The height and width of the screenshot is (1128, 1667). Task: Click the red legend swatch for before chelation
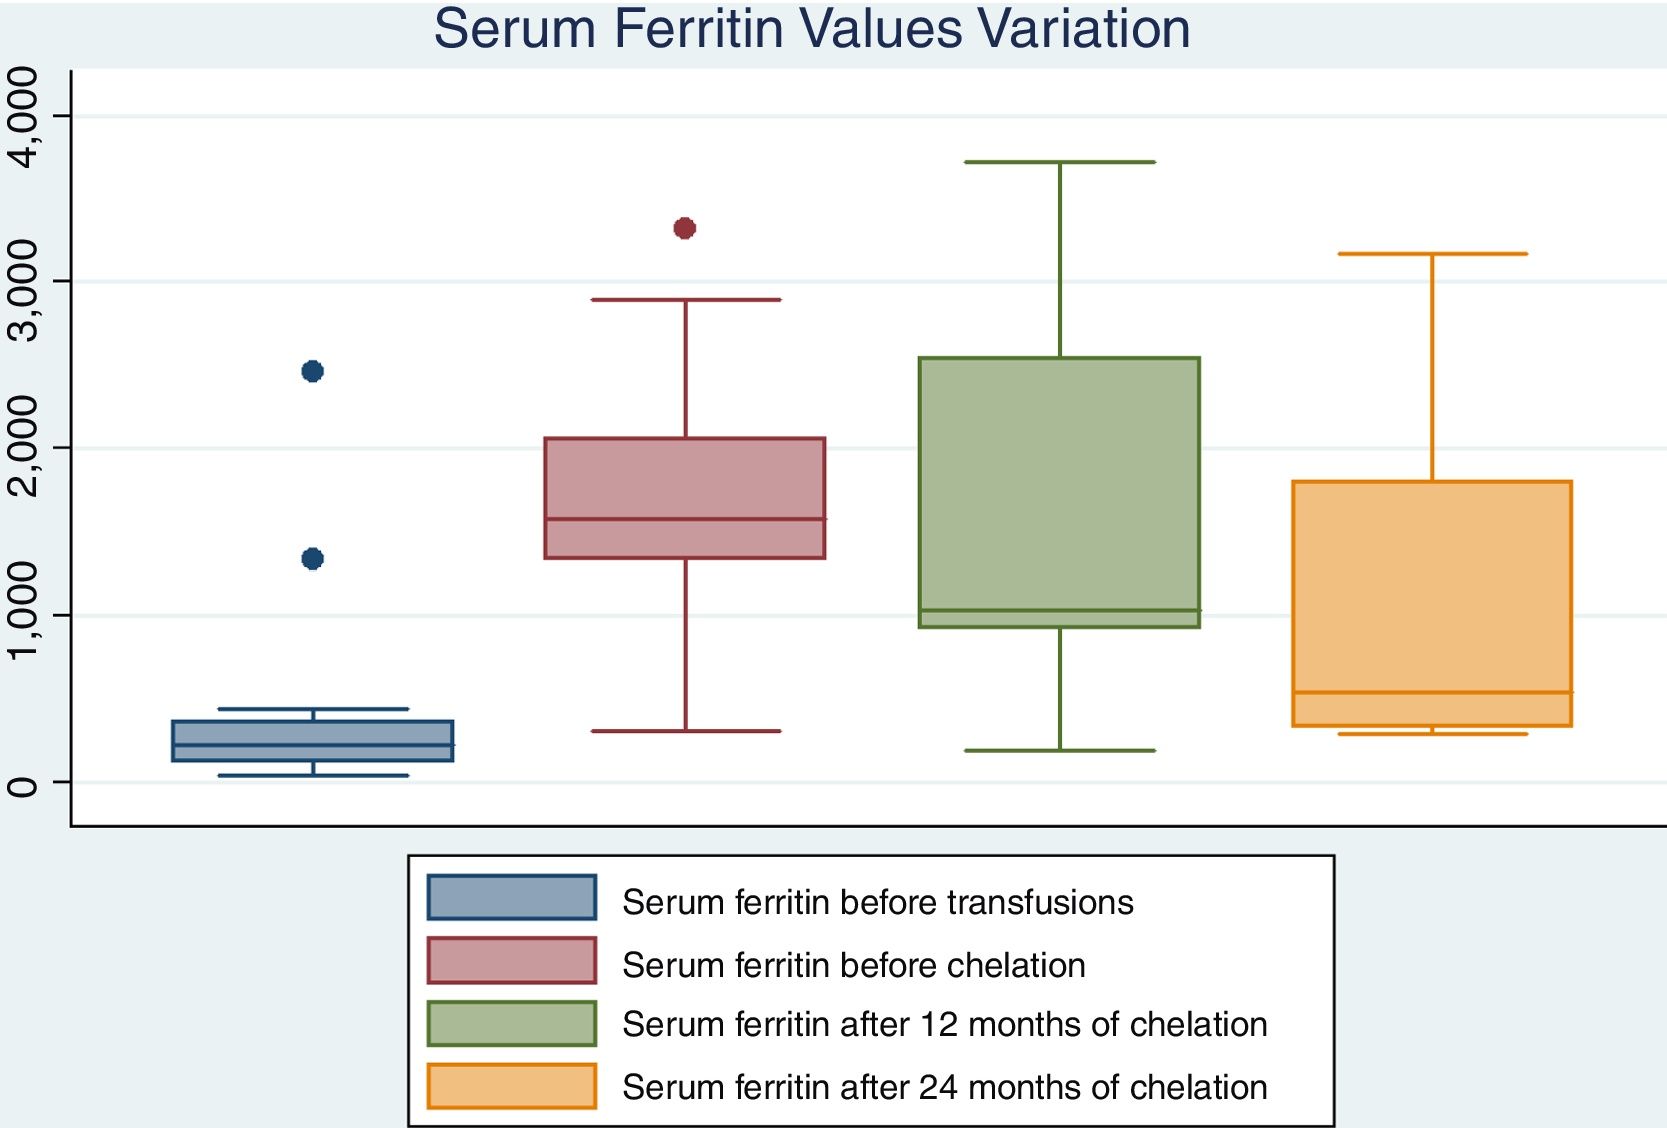click(x=511, y=960)
